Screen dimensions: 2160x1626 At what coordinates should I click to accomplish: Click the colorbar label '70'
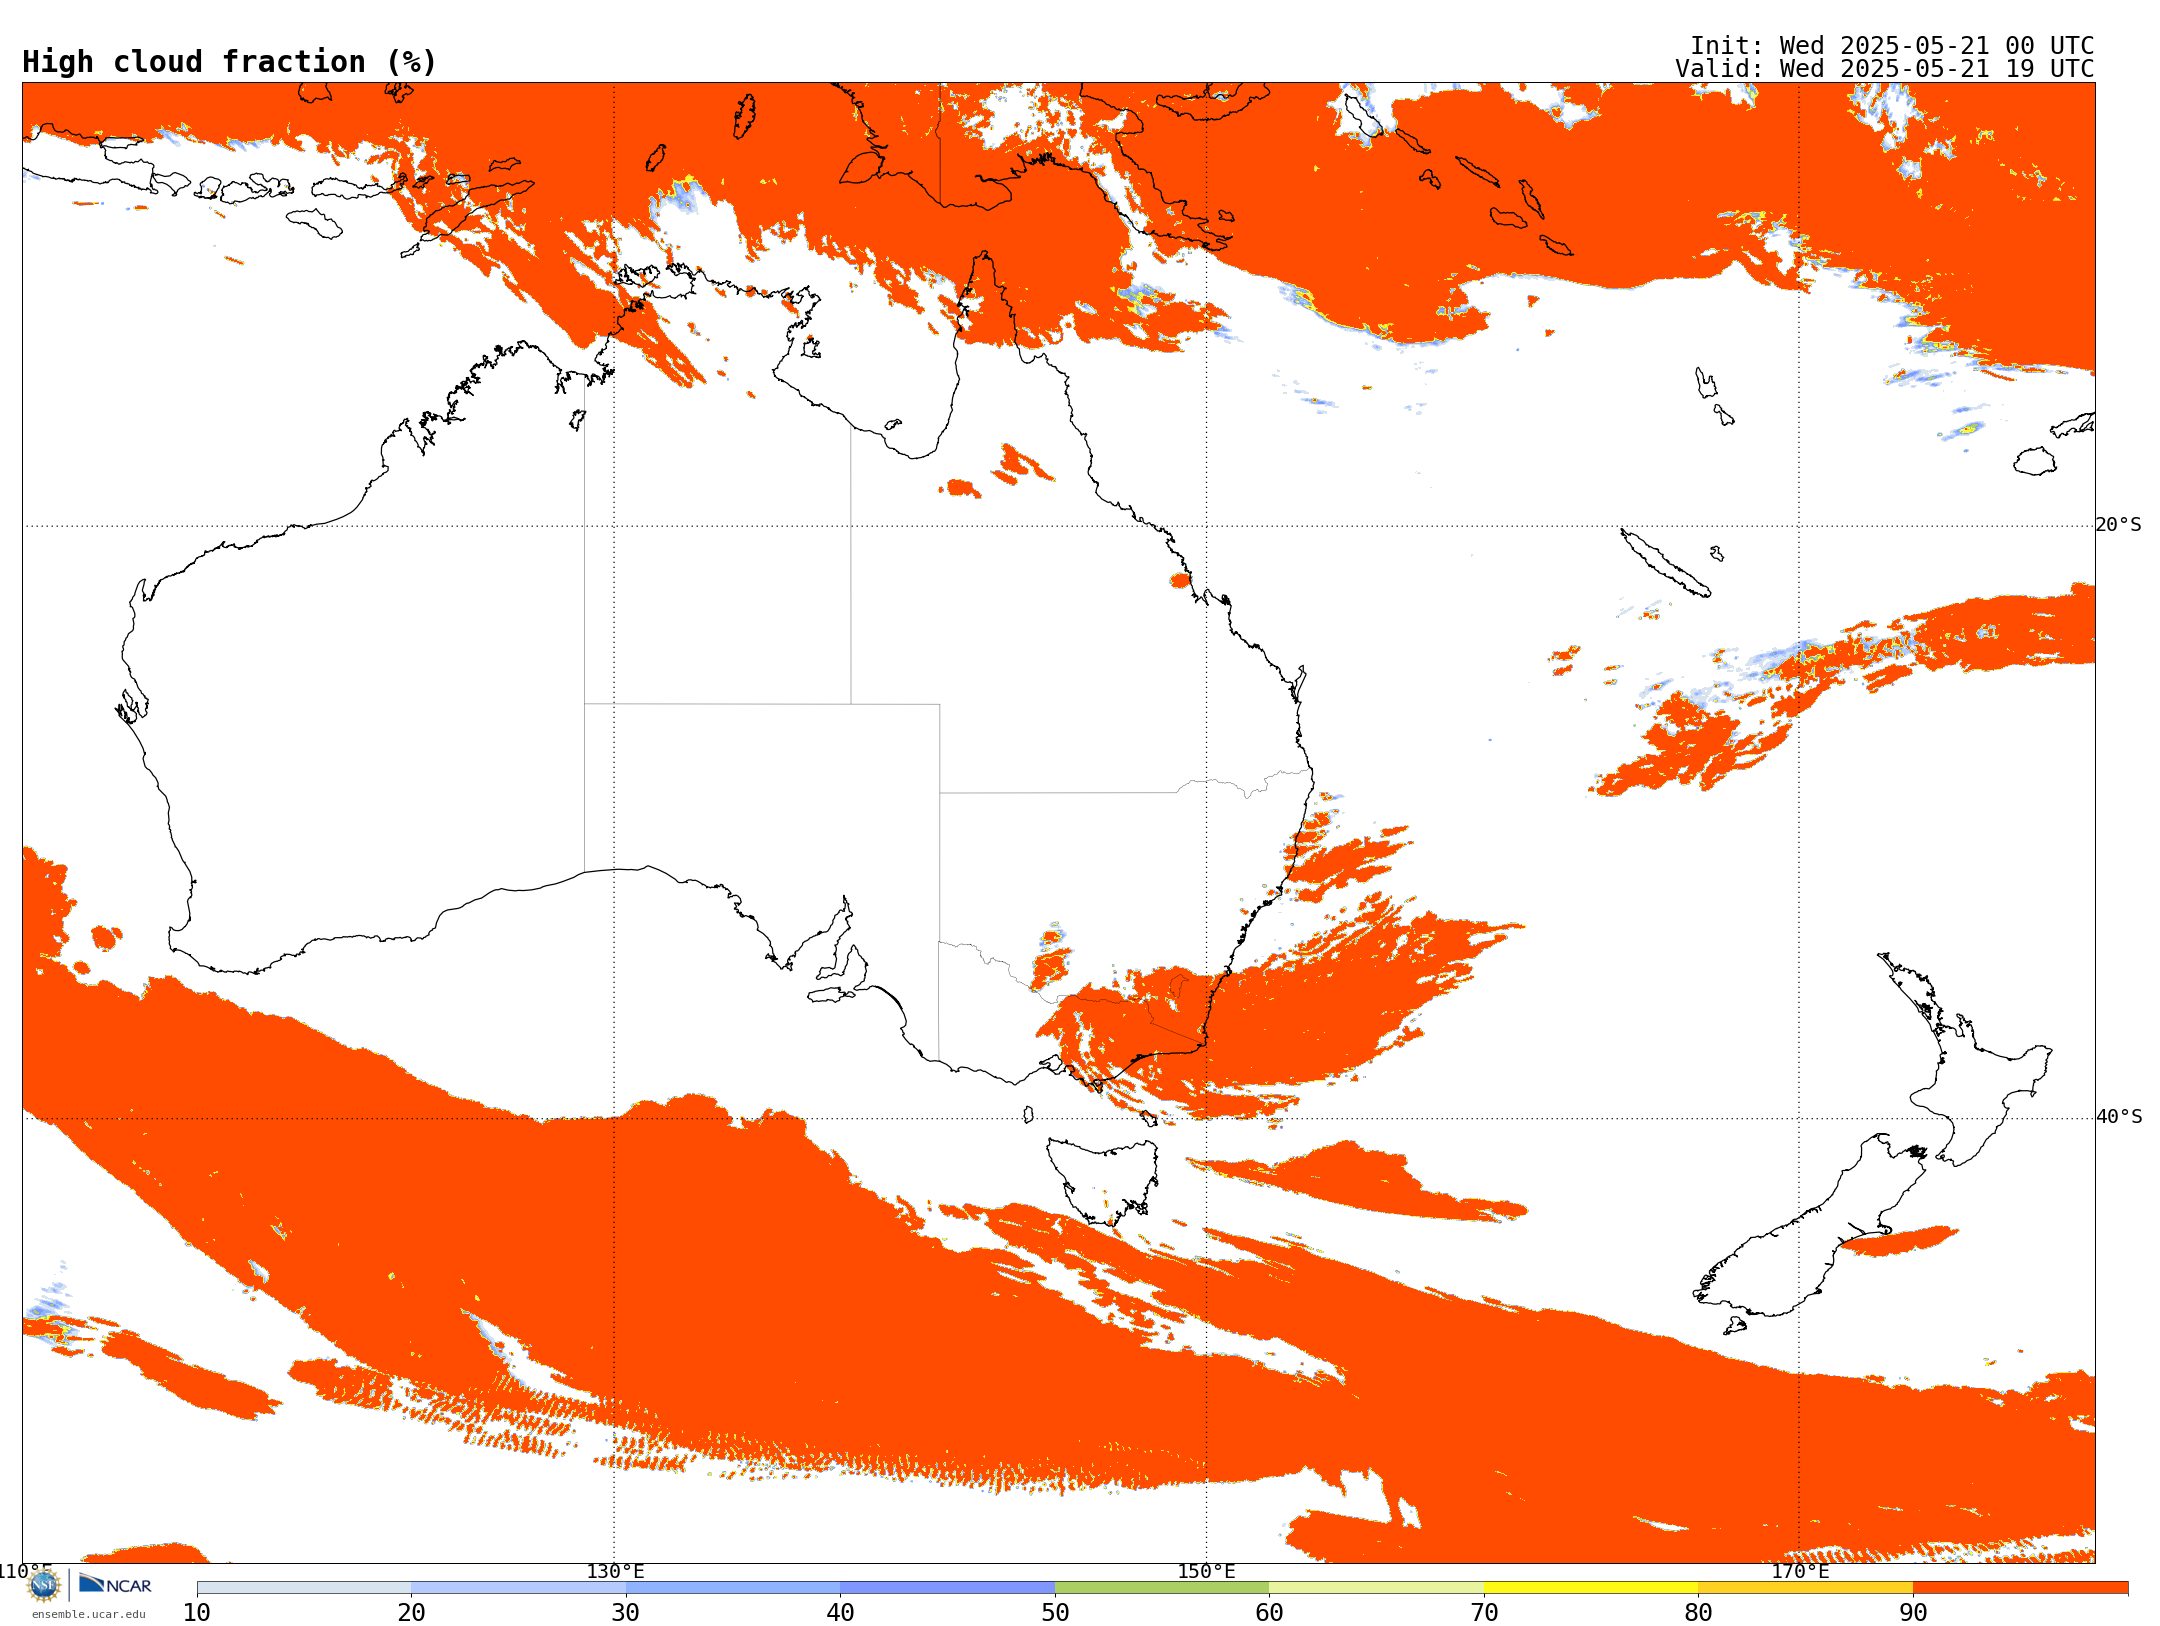point(1484,1613)
